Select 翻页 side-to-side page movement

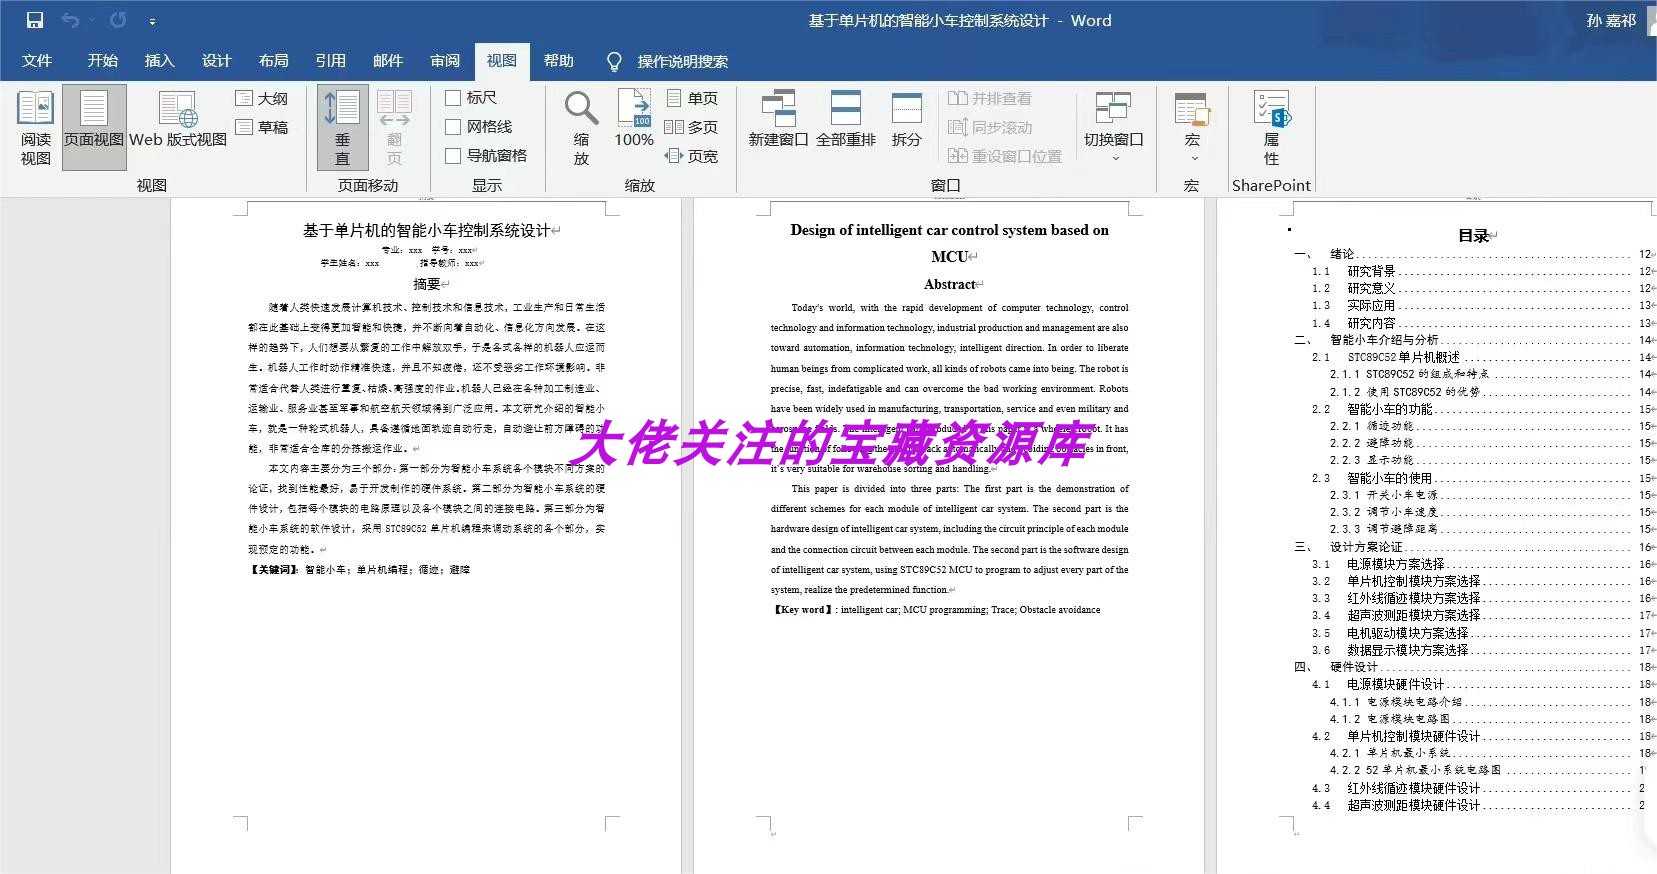(x=394, y=128)
